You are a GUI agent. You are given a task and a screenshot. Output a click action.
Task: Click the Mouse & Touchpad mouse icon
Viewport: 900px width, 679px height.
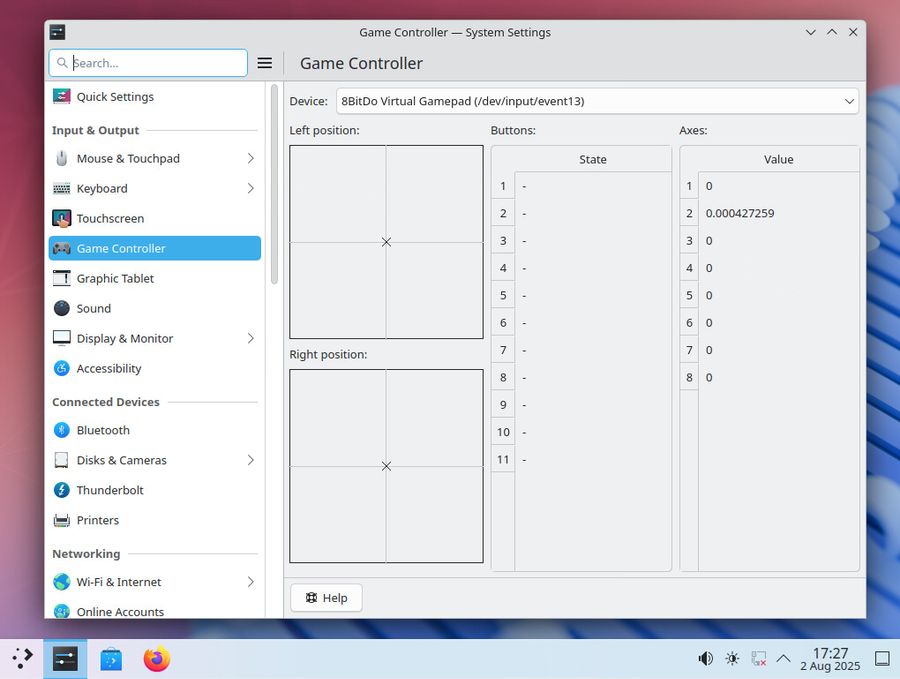pyautogui.click(x=61, y=158)
